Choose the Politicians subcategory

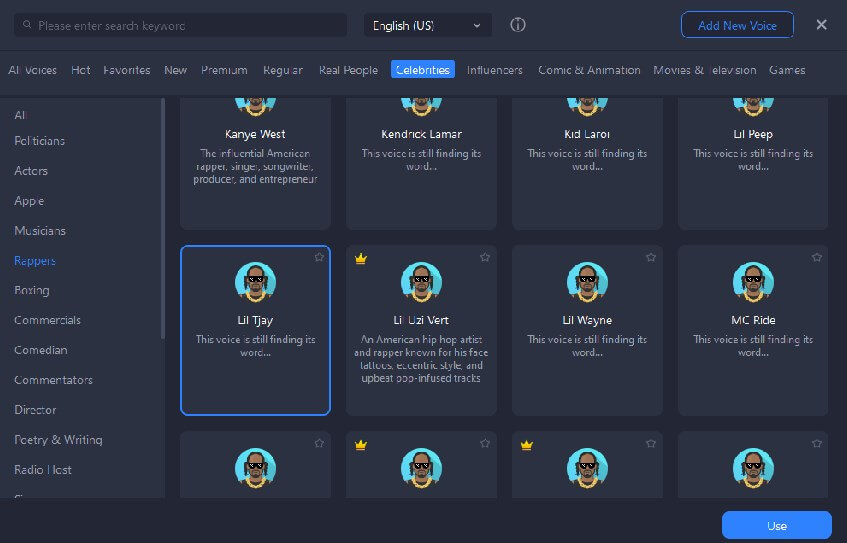pos(39,141)
